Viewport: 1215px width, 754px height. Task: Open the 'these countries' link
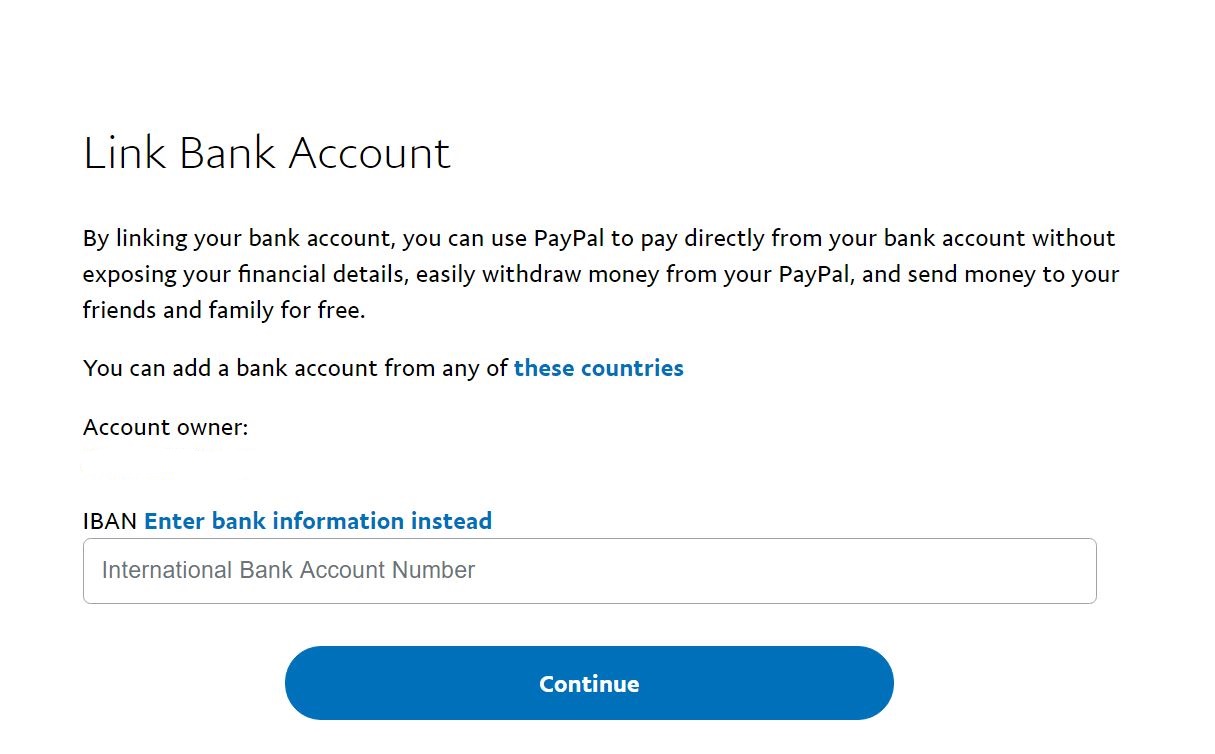point(599,368)
